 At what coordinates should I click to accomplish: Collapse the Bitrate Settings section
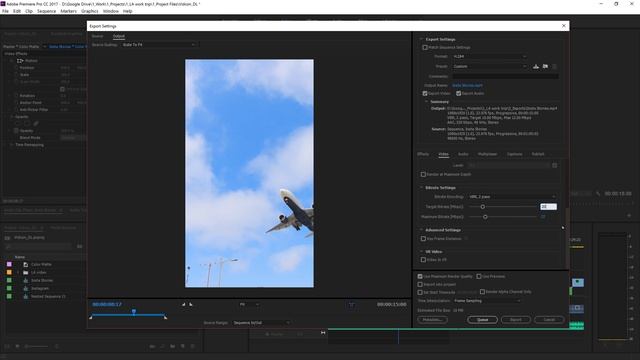point(421,188)
